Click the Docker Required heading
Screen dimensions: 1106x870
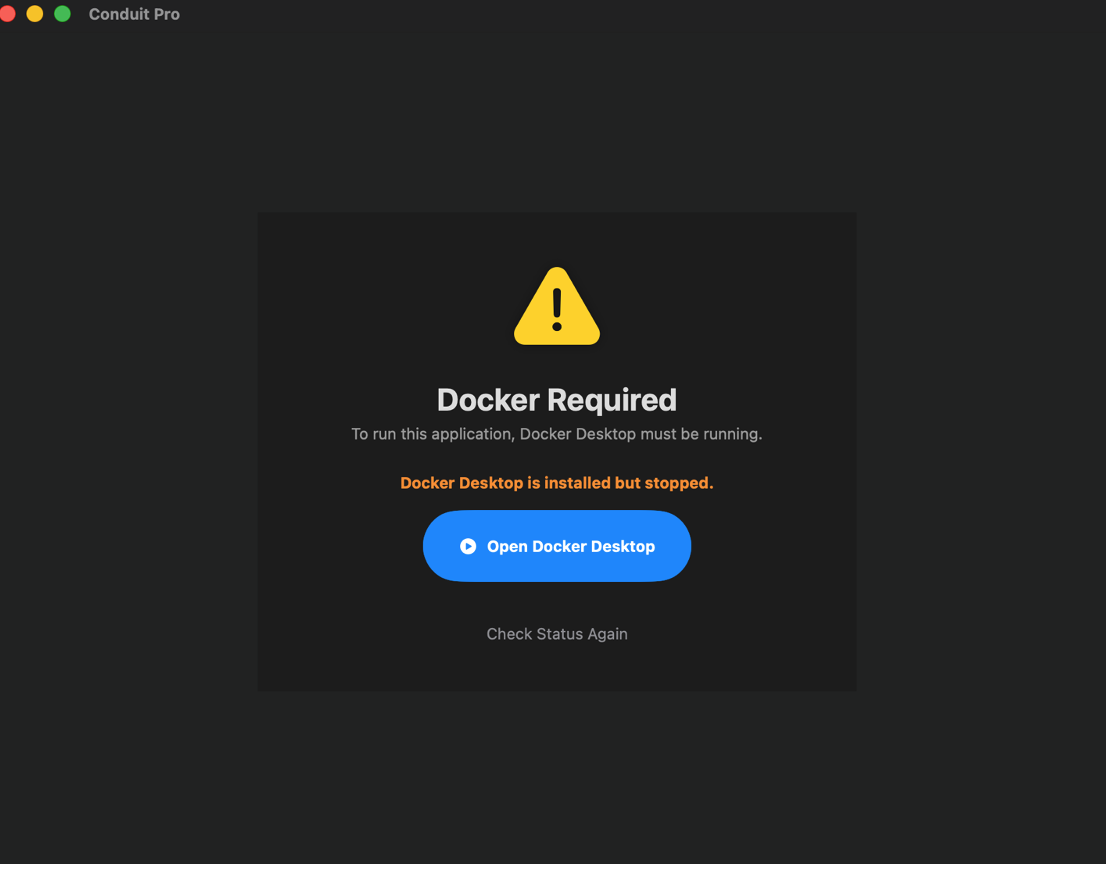coord(556,400)
